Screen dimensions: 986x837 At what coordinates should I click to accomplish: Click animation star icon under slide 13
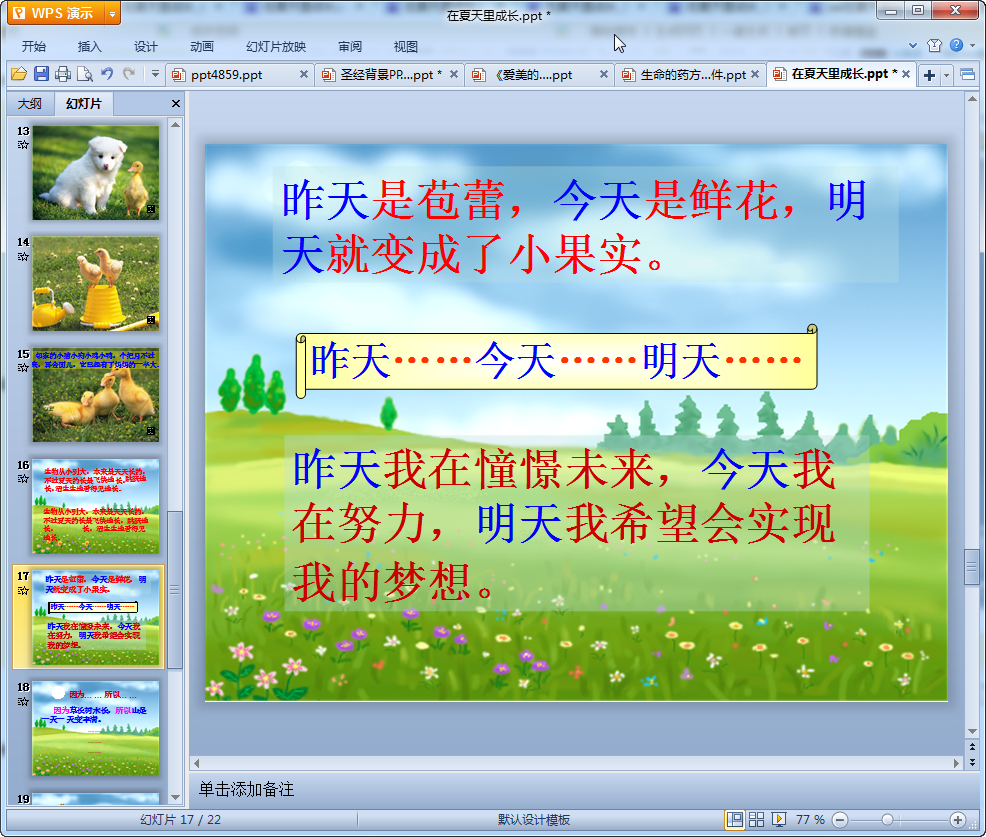coord(23,145)
